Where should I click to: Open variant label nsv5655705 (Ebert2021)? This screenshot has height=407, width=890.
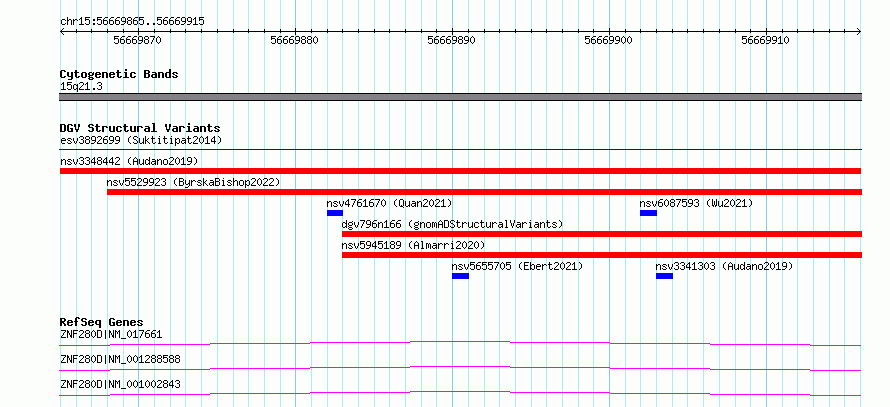click(517, 266)
